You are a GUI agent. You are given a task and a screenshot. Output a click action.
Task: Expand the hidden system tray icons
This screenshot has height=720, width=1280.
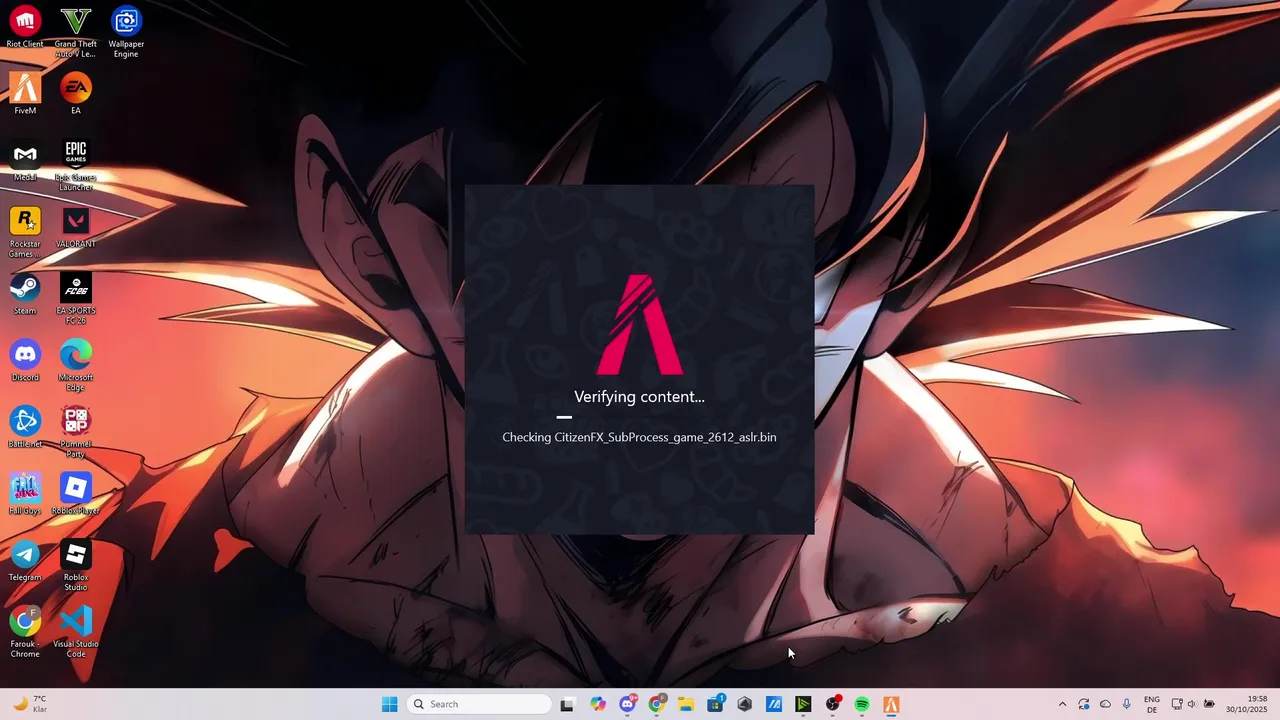tap(1062, 704)
